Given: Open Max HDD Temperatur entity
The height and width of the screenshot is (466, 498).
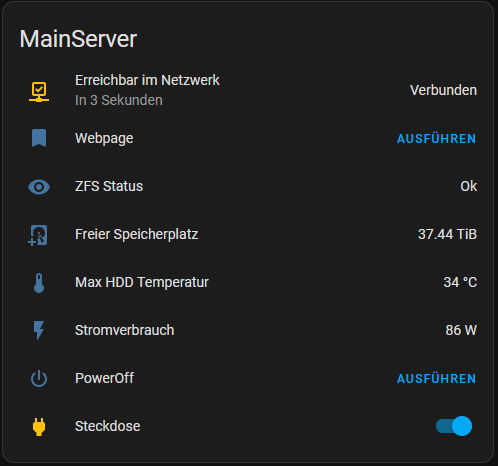Looking at the screenshot, I should pos(142,282).
